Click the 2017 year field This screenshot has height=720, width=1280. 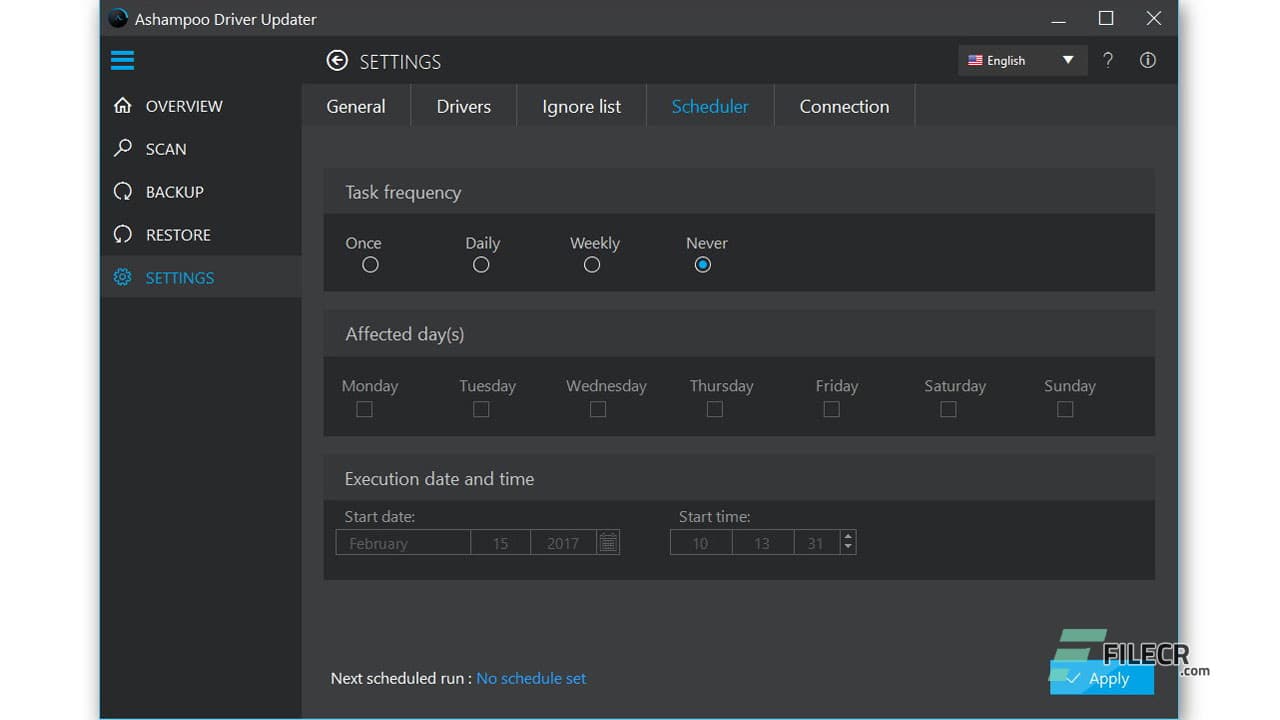pos(562,542)
